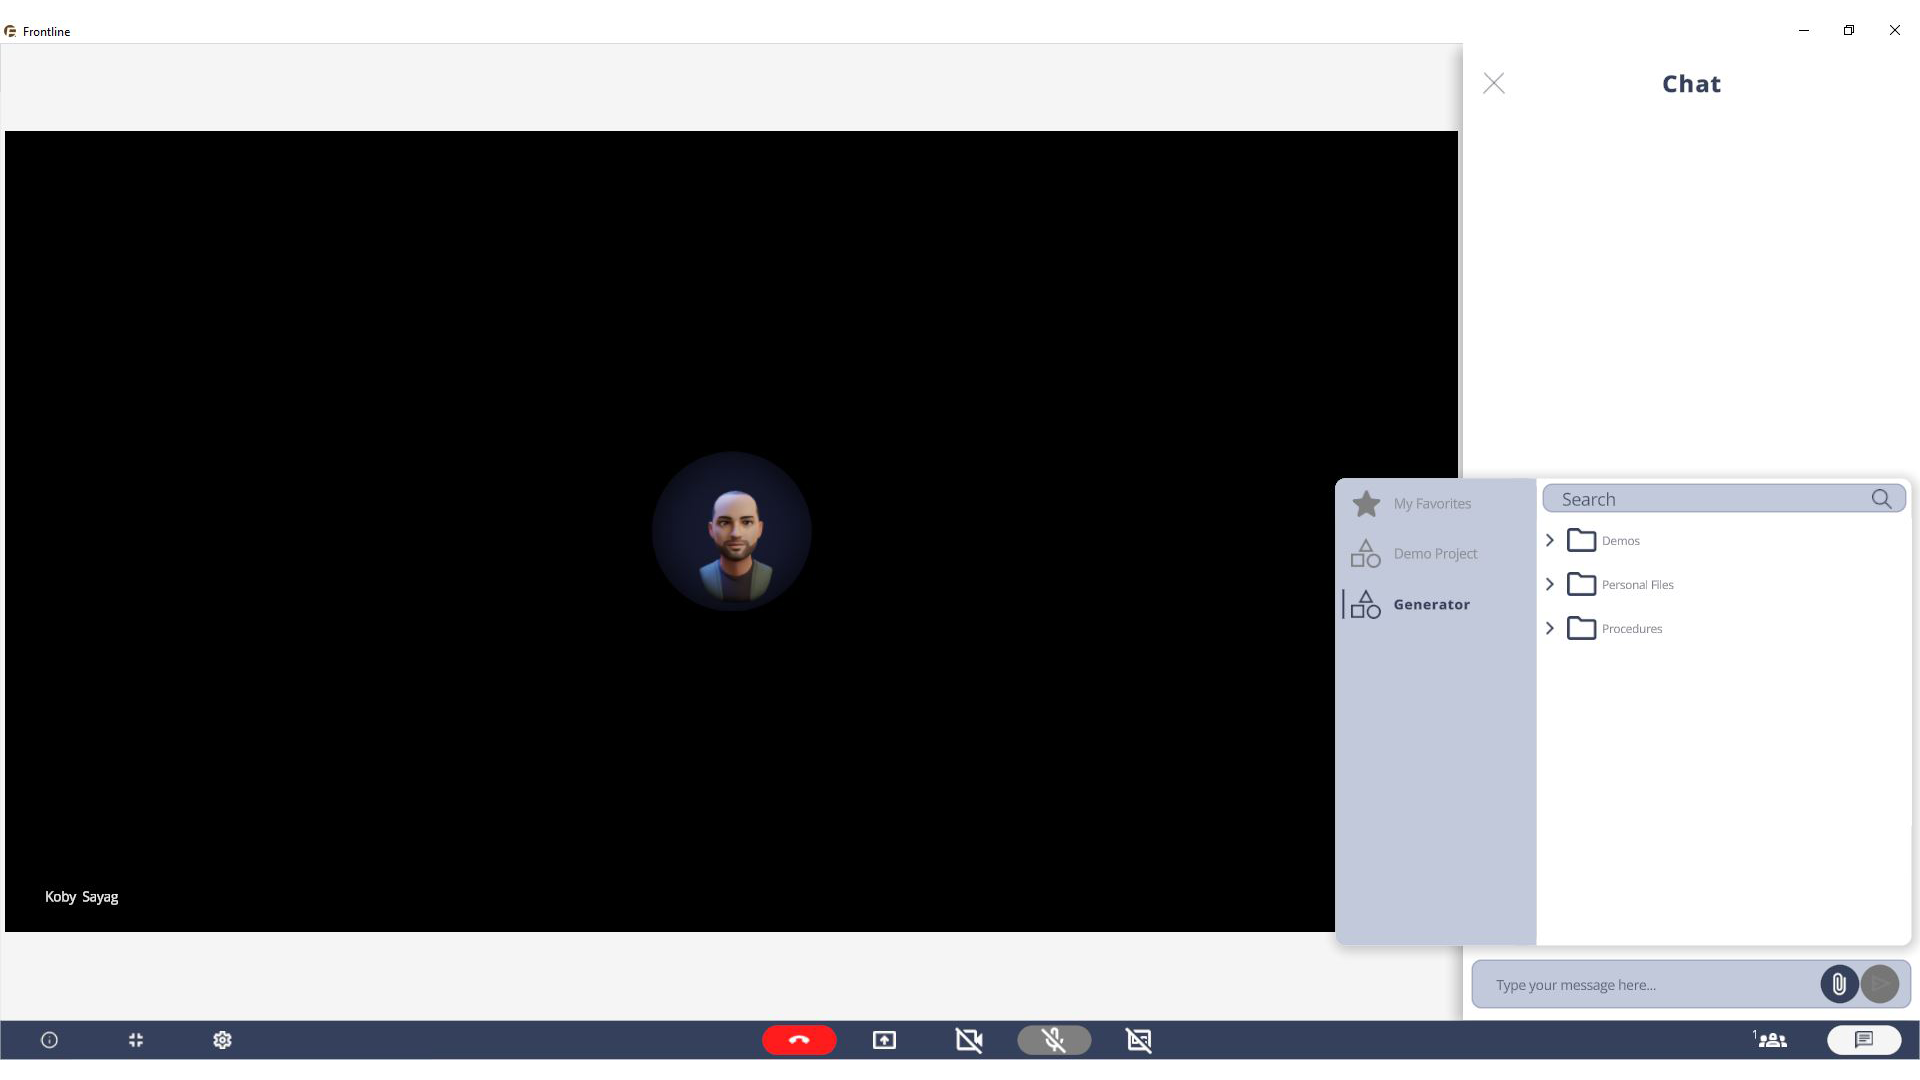
Task: Click the send message arrow button
Action: (x=1880, y=984)
